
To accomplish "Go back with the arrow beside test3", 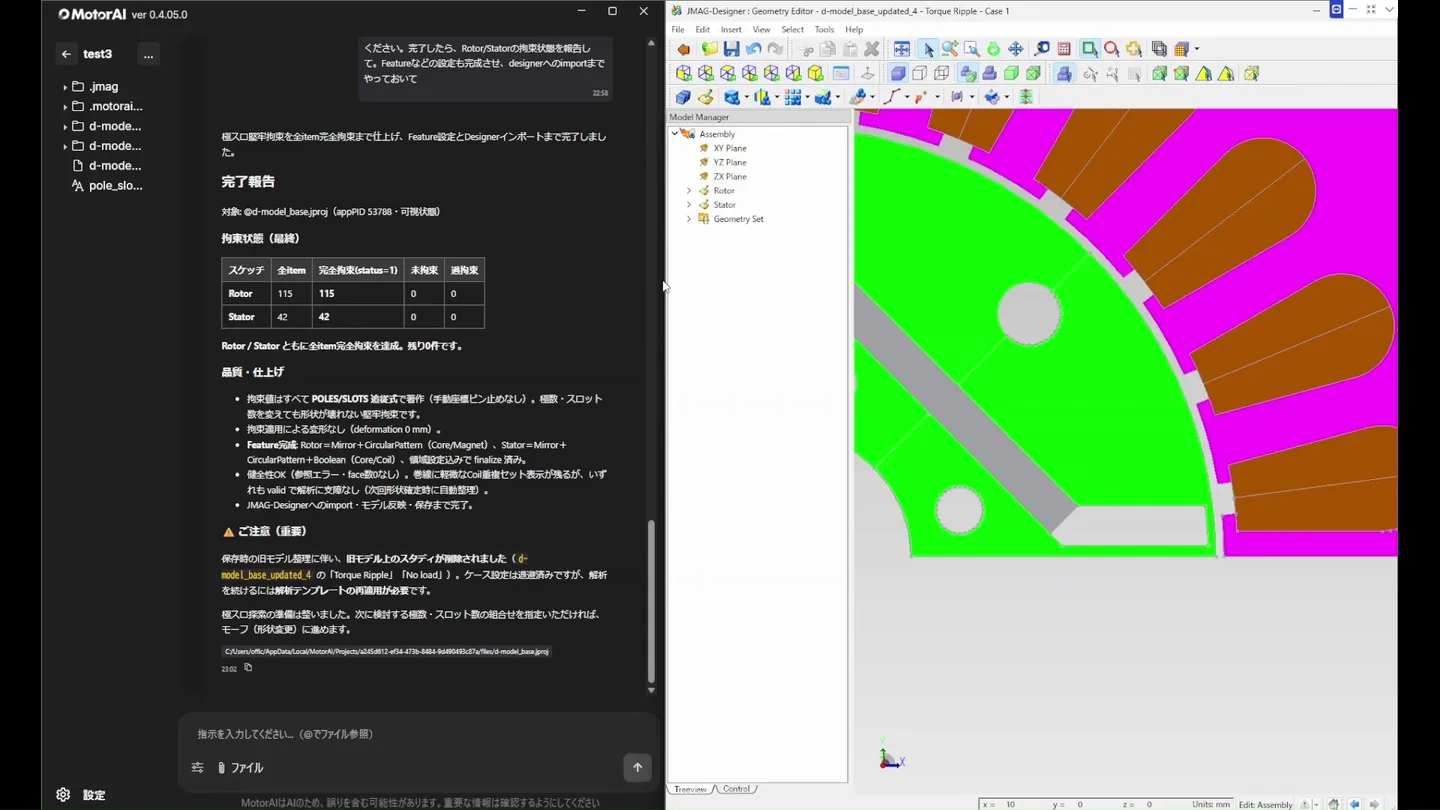I will (x=66, y=54).
